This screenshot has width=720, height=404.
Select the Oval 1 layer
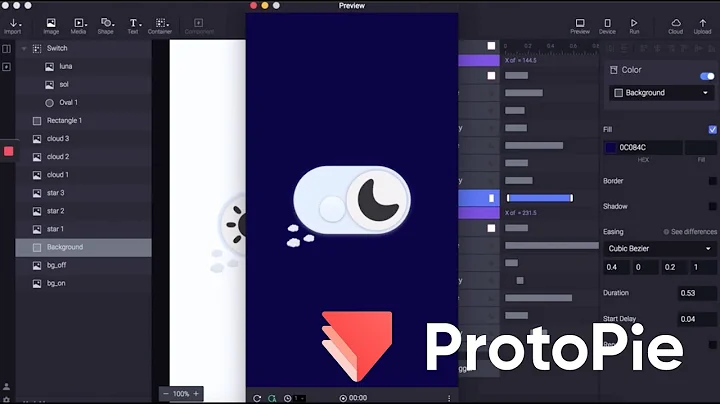[x=84, y=103]
